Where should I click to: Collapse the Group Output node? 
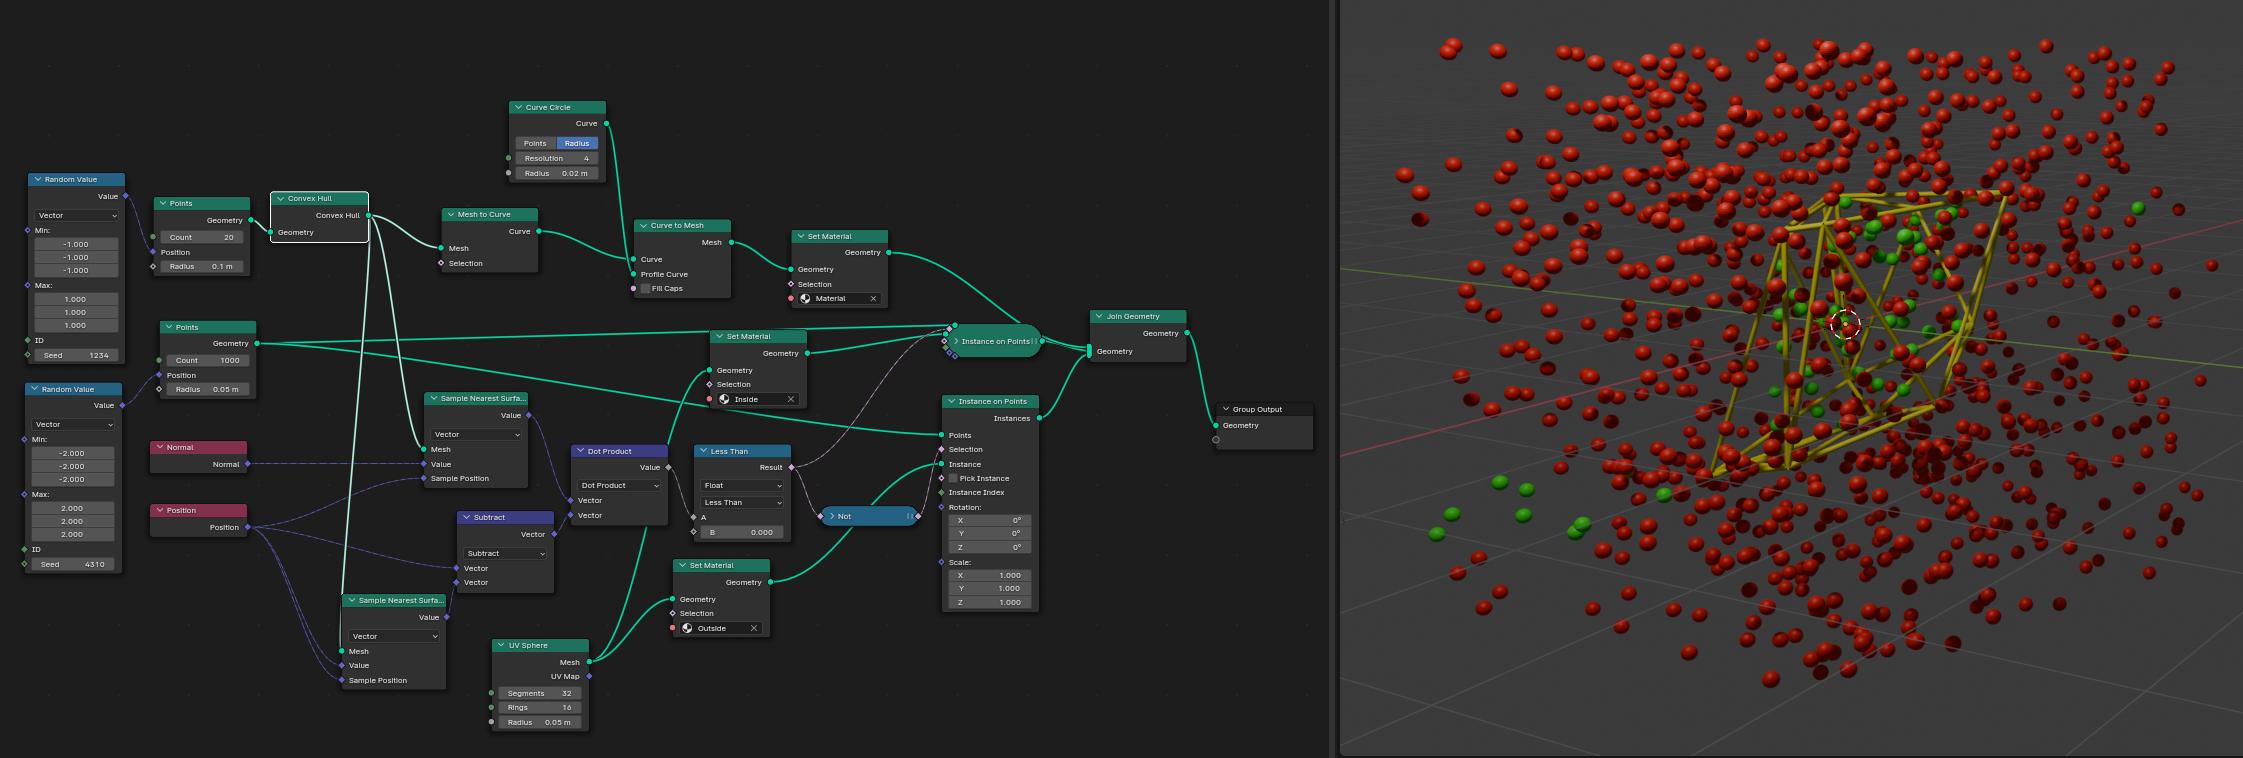1226,409
